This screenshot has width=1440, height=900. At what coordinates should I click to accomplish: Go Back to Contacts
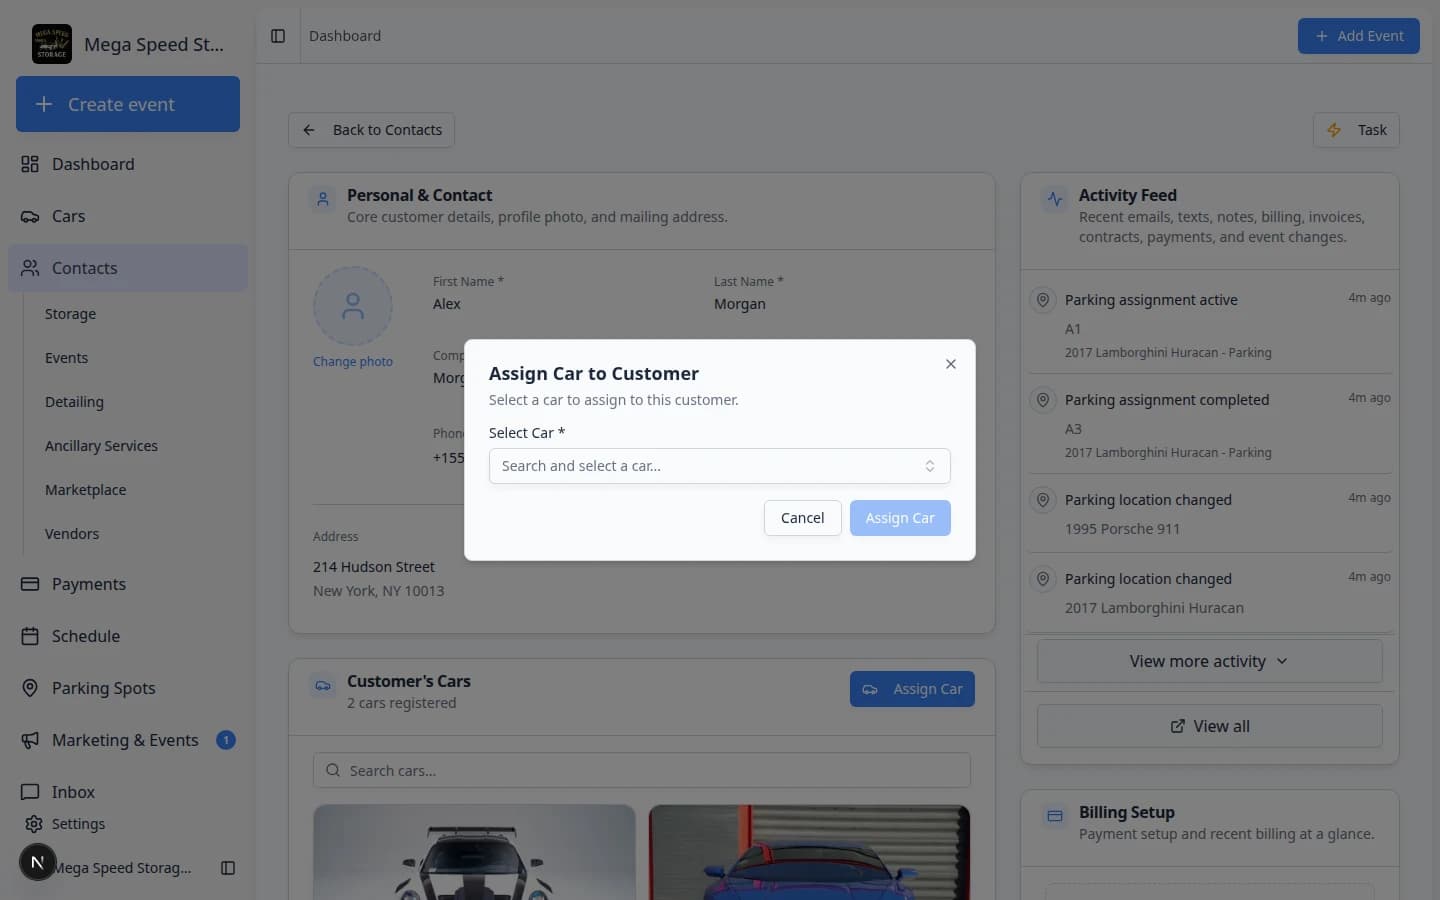coord(371,130)
